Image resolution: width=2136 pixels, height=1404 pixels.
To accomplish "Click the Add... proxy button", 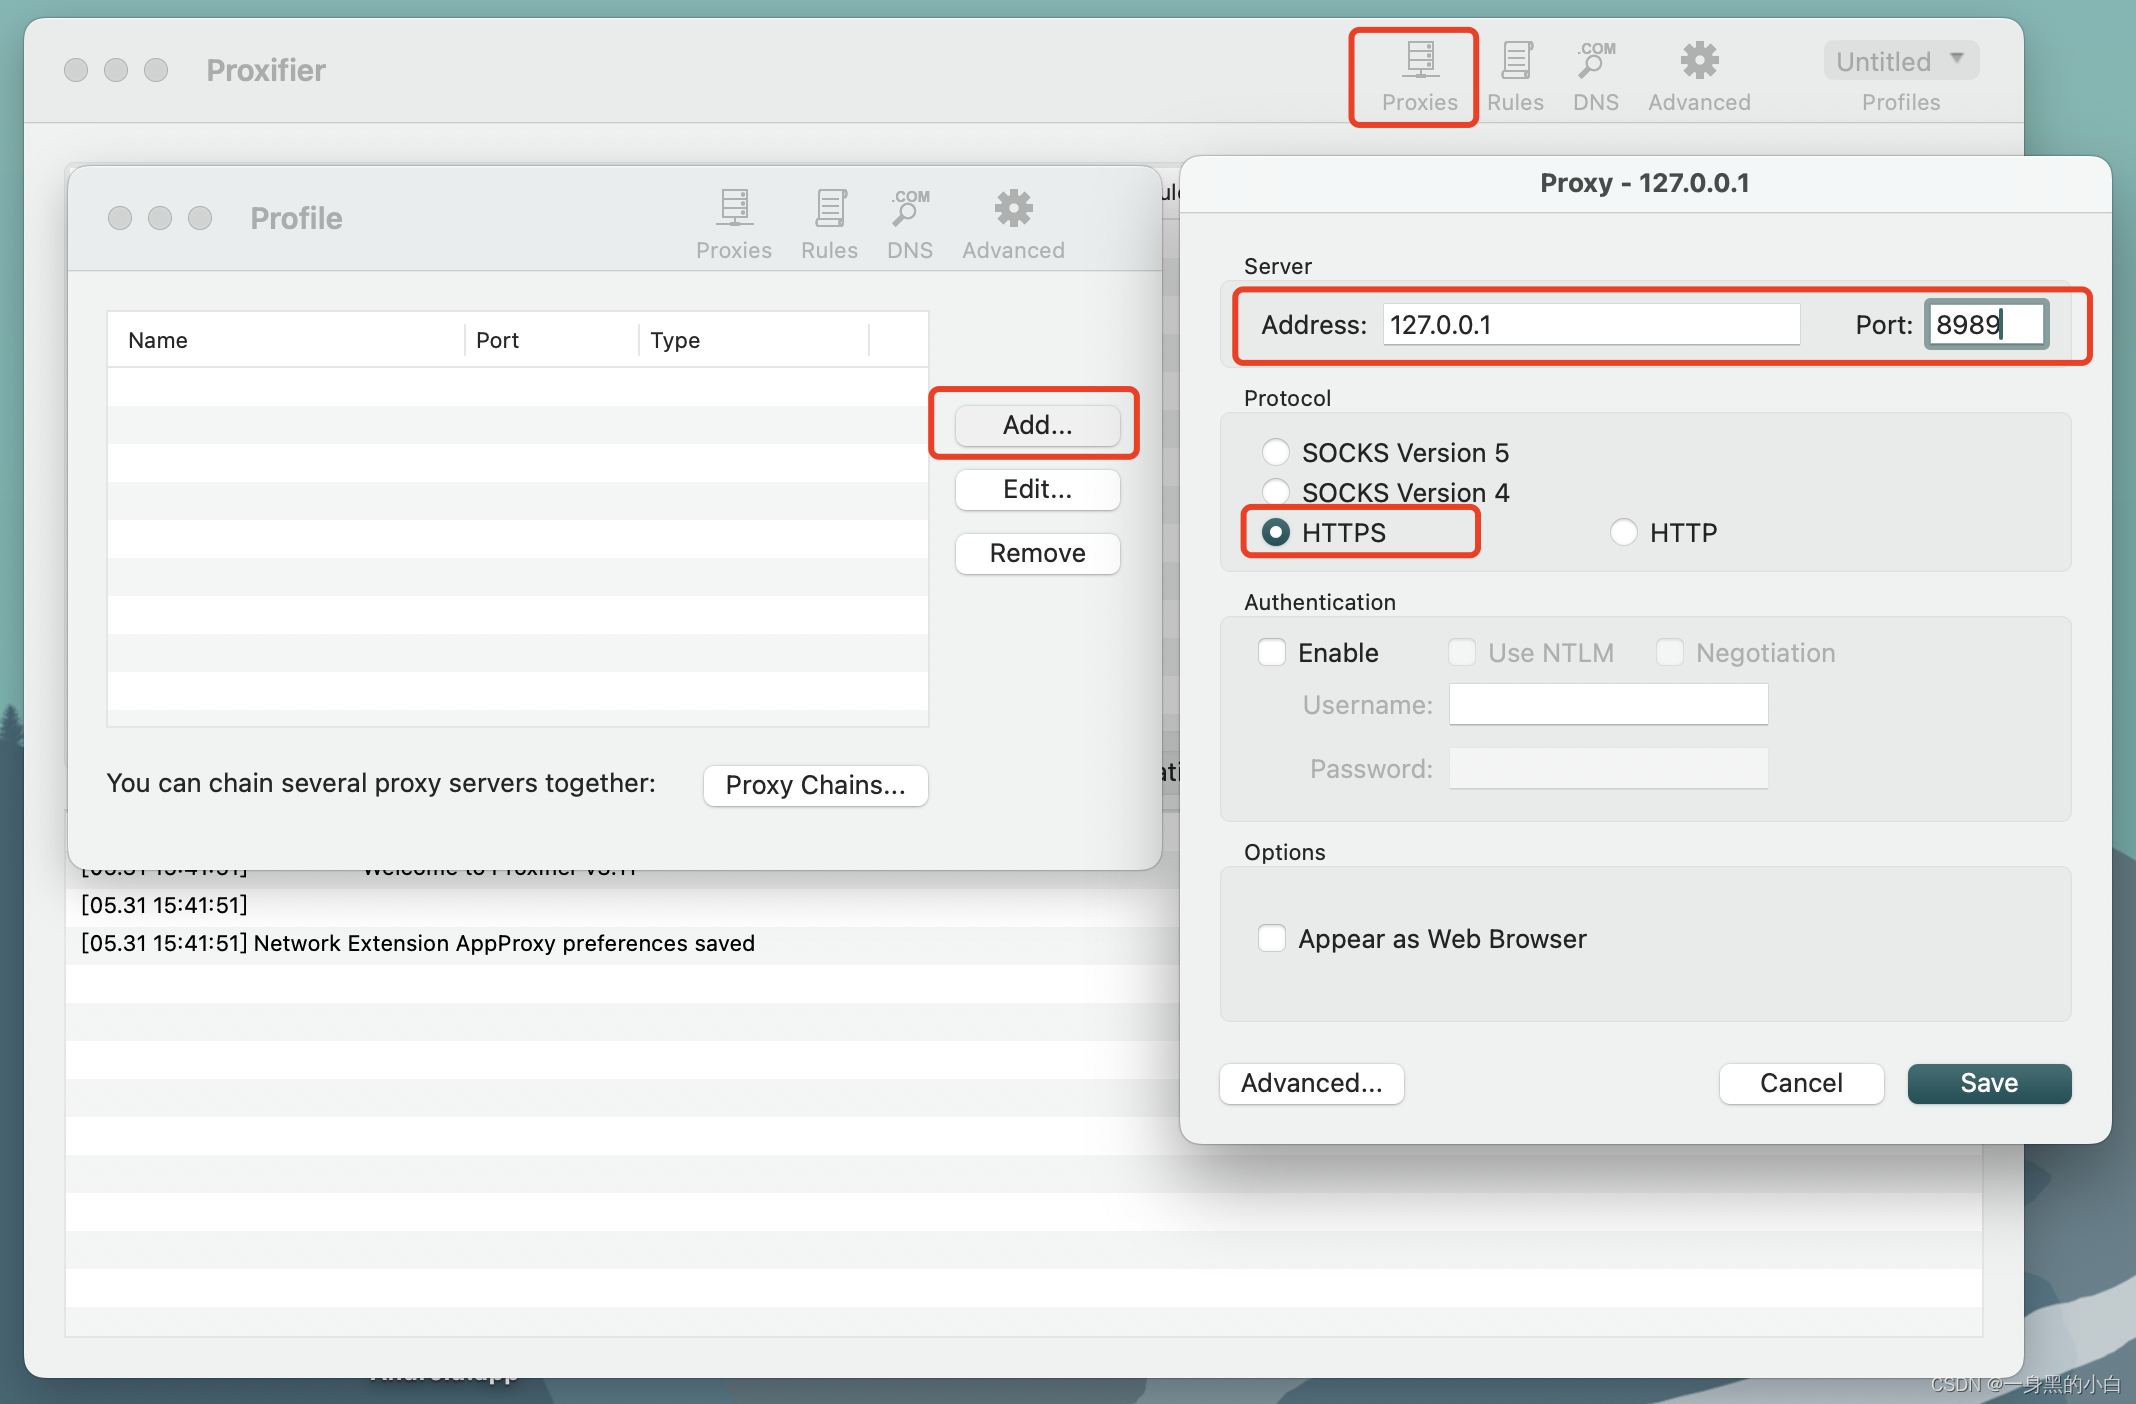I will (x=1037, y=425).
